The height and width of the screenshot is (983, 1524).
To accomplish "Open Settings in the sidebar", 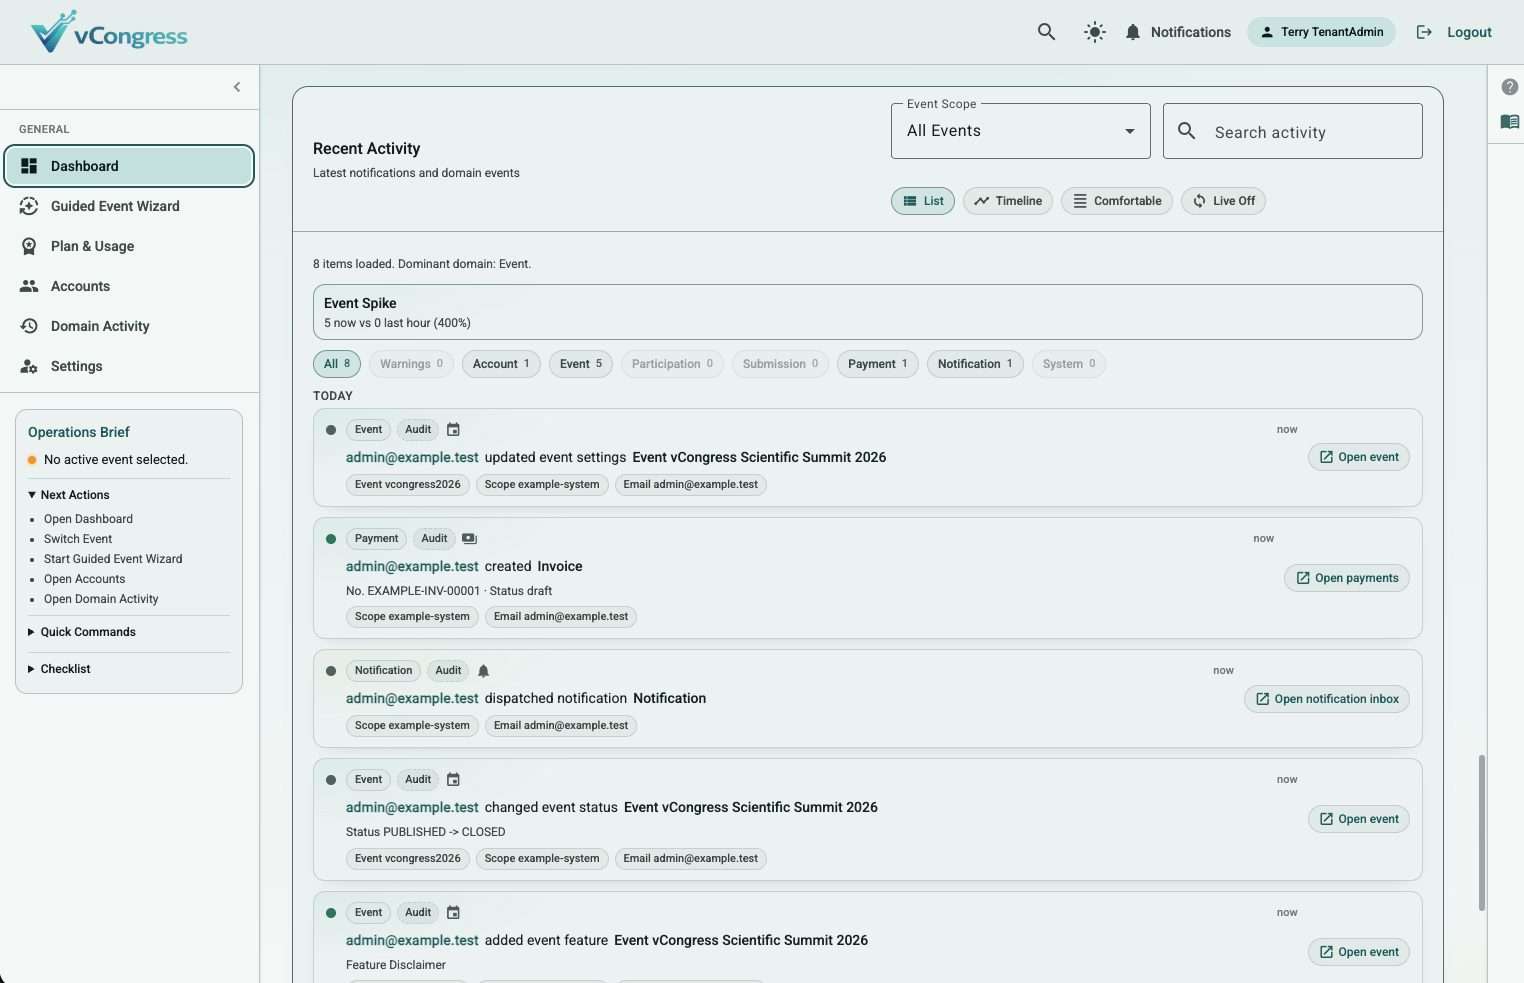I will 129,366.
